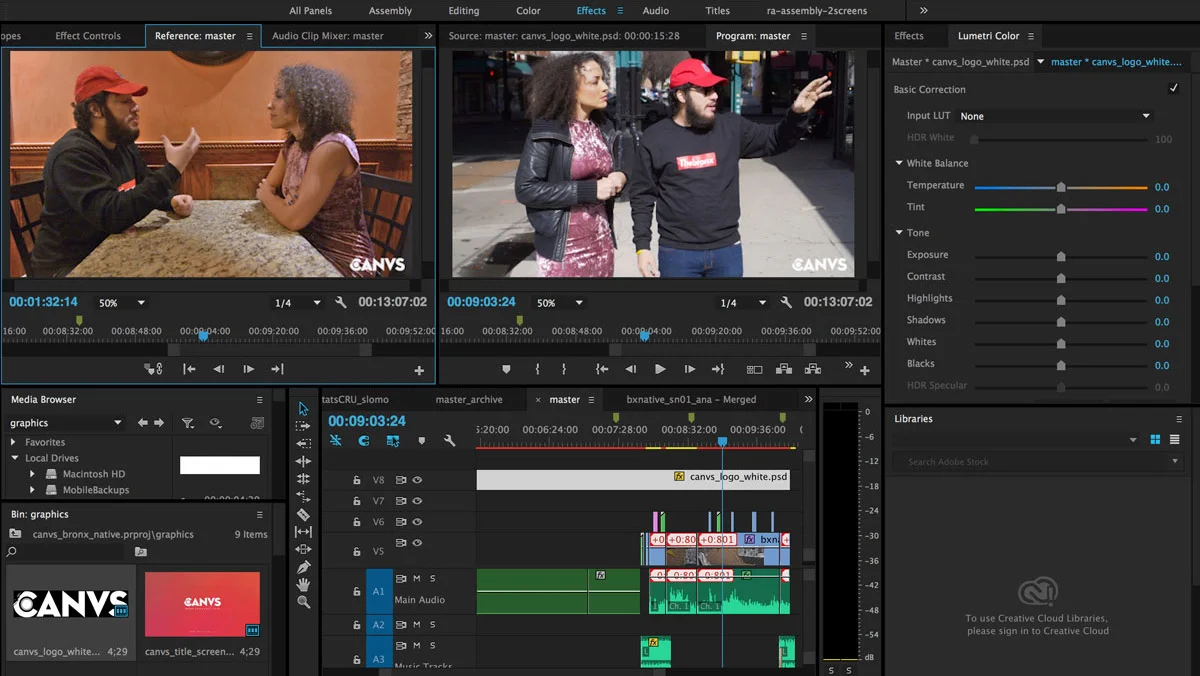Hide track V8 with eye icon
Screen dimensions: 1200x676
(x=417, y=480)
